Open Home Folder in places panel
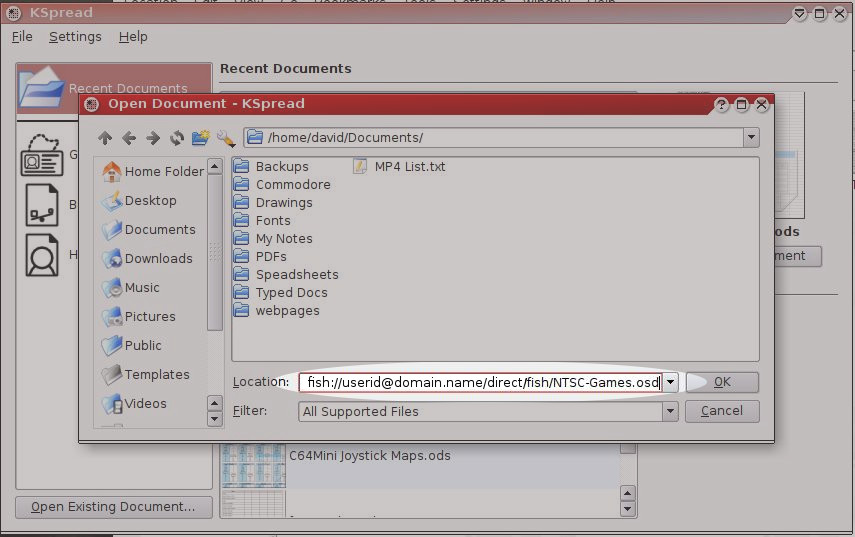The width and height of the screenshot is (855, 537). pos(153,171)
